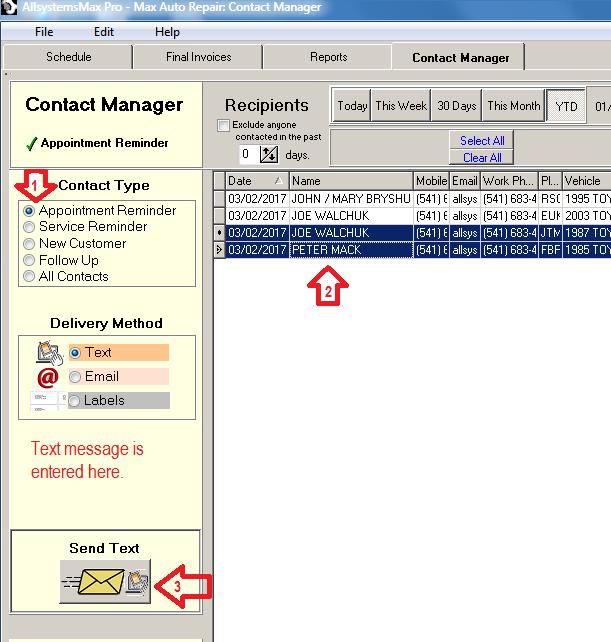Select Appointment Reminder contact type

coord(30,211)
